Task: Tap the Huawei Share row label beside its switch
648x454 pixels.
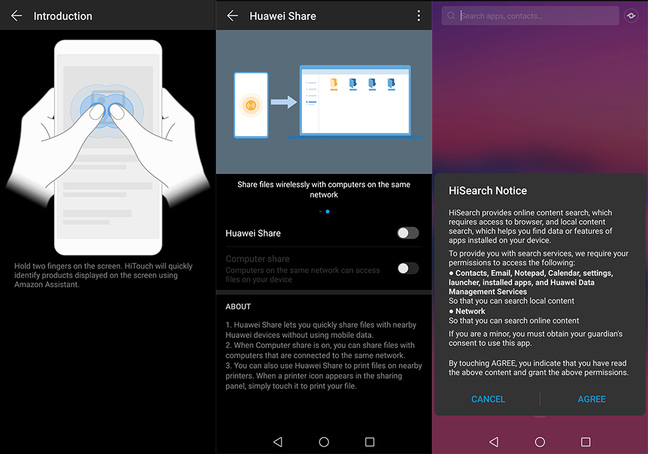Action: (x=253, y=233)
